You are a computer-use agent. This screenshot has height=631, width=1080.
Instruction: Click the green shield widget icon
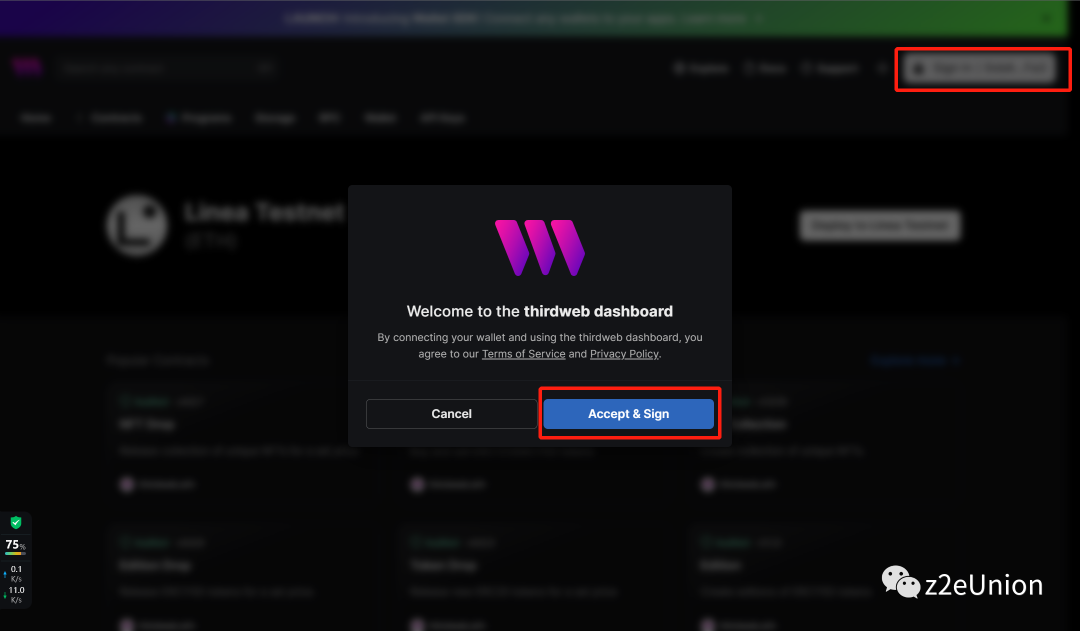click(15, 522)
